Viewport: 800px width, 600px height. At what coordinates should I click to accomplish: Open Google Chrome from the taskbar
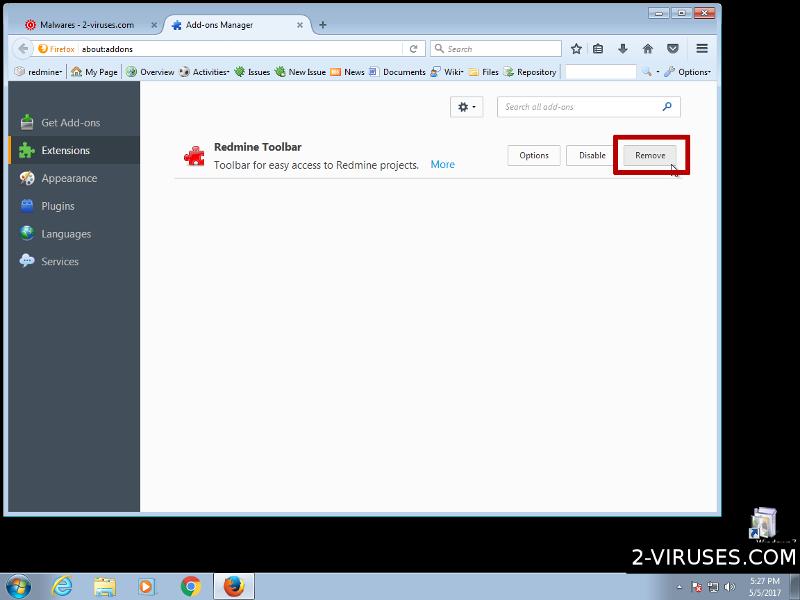(x=191, y=586)
